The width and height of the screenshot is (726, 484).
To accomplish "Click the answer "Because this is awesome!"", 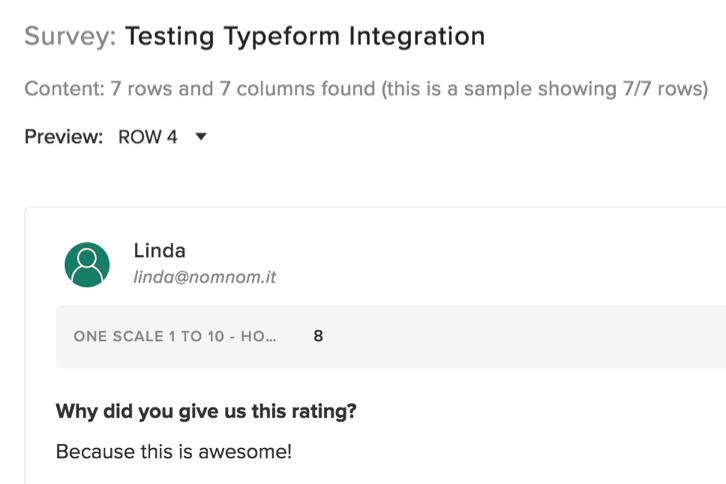I will click(x=174, y=452).
